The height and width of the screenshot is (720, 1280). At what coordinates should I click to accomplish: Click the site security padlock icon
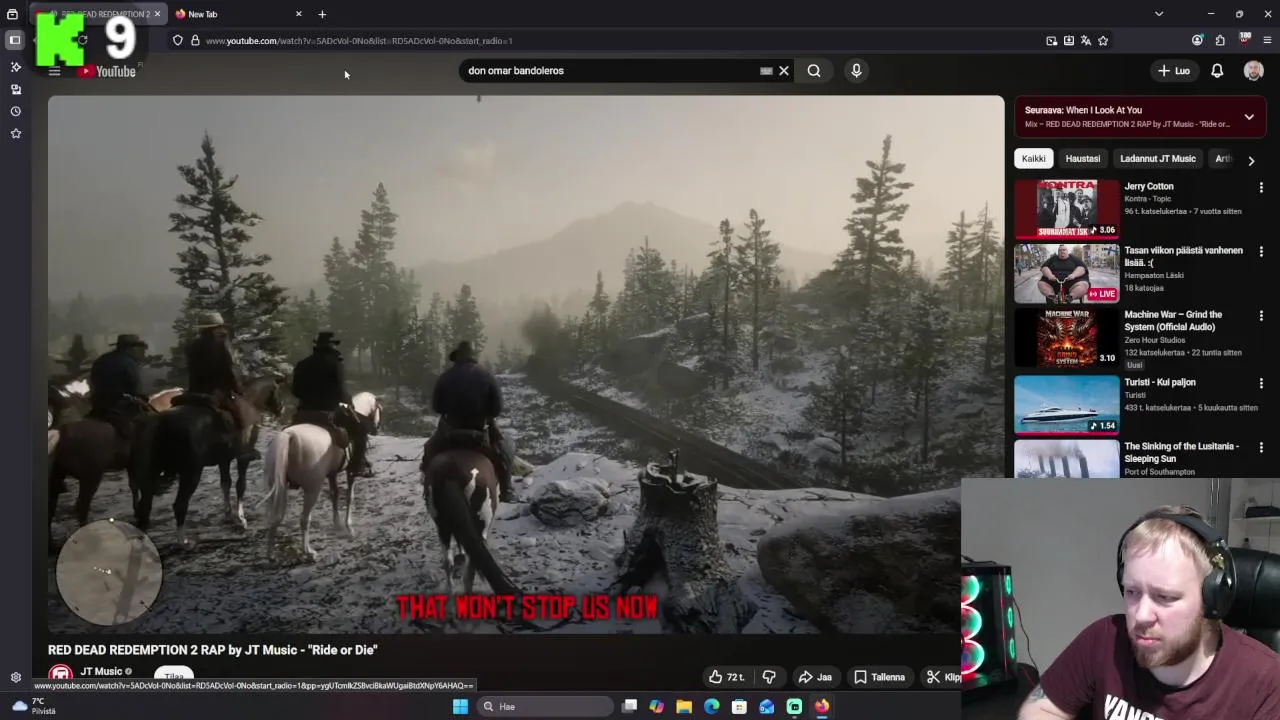pyautogui.click(x=195, y=41)
